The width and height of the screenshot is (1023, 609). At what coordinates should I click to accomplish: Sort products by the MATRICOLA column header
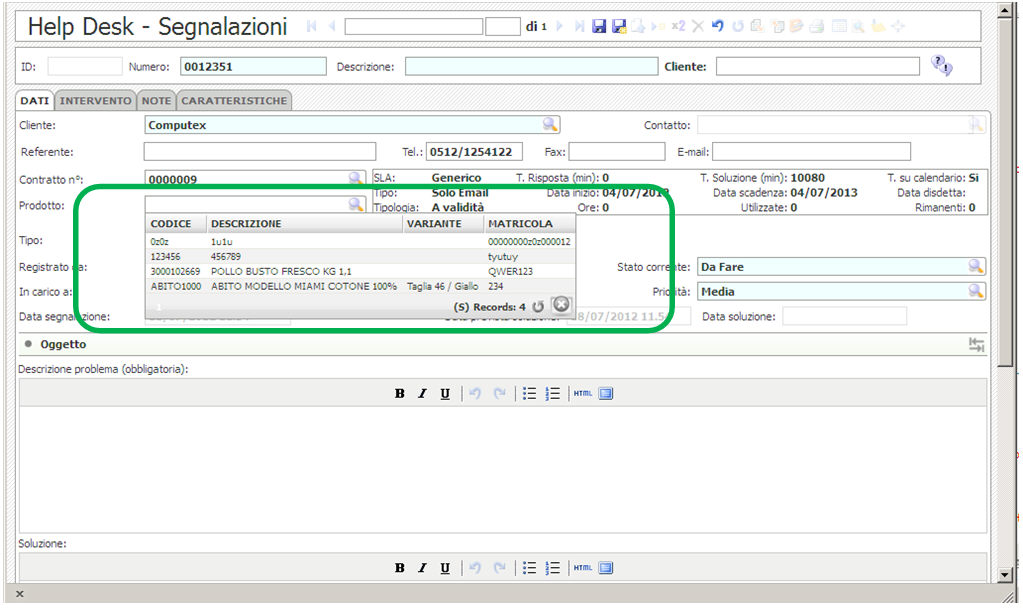[x=520, y=224]
